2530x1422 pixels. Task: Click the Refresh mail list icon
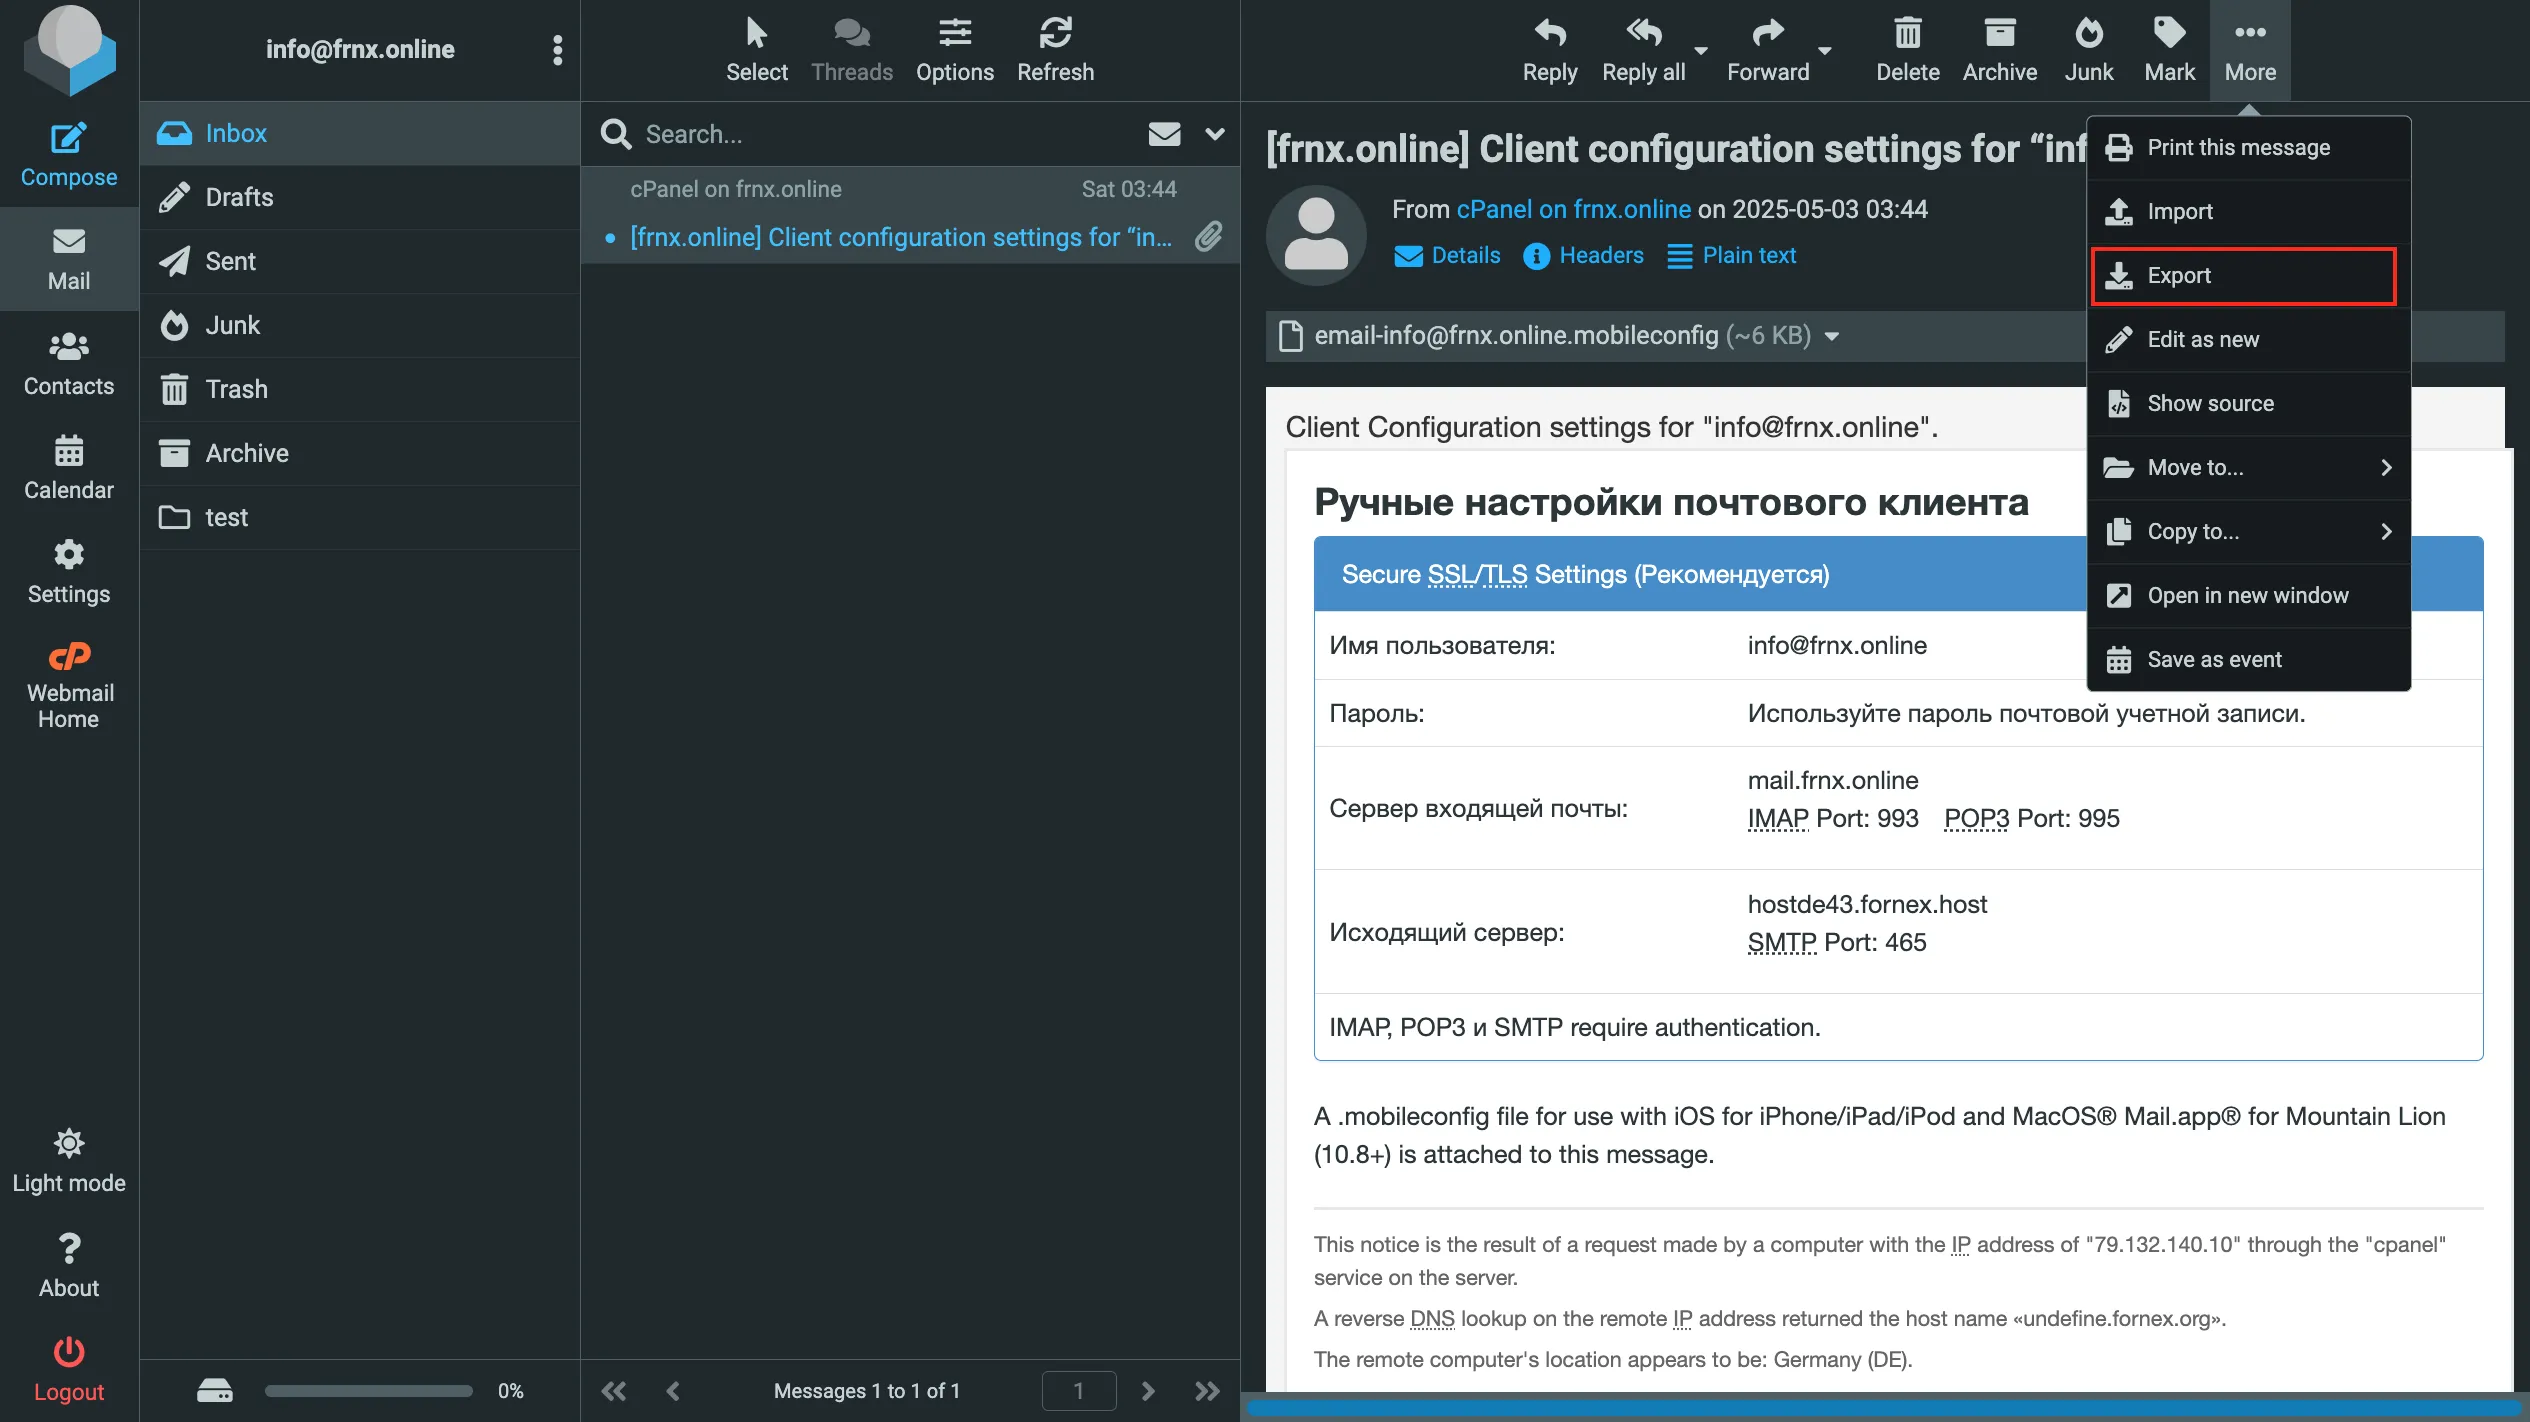point(1055,34)
